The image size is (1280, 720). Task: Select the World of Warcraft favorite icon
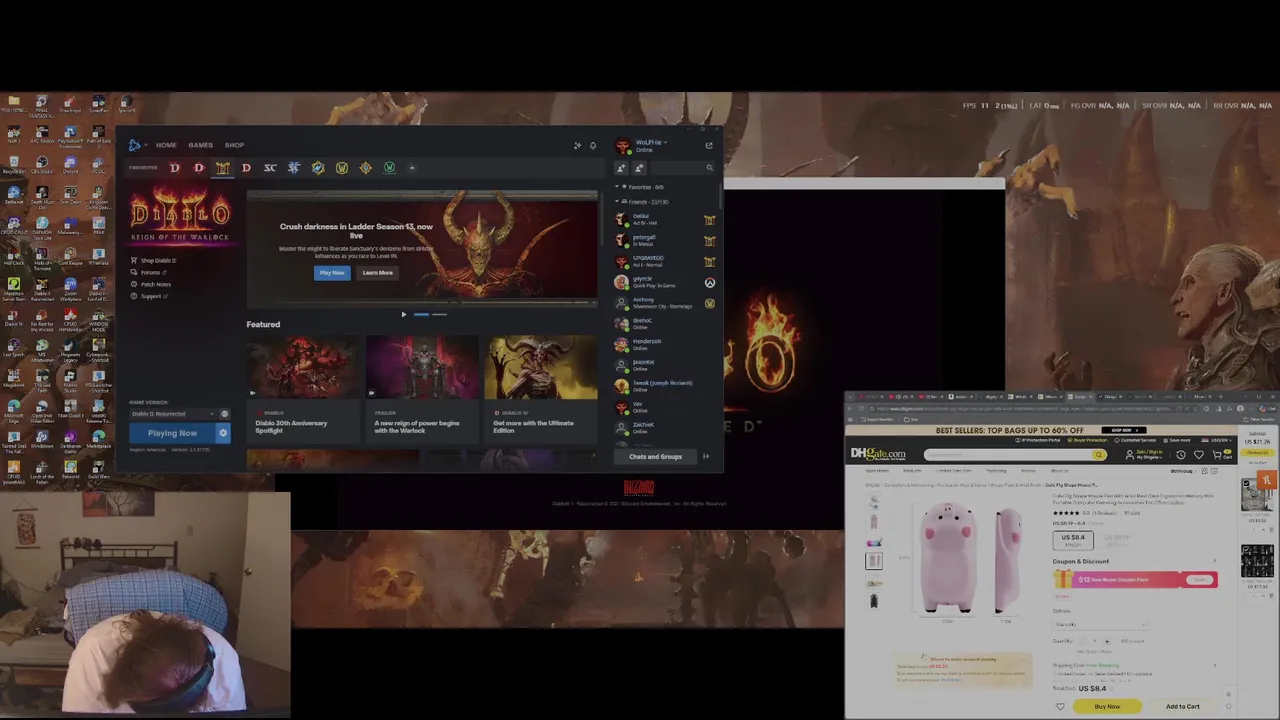pos(341,168)
